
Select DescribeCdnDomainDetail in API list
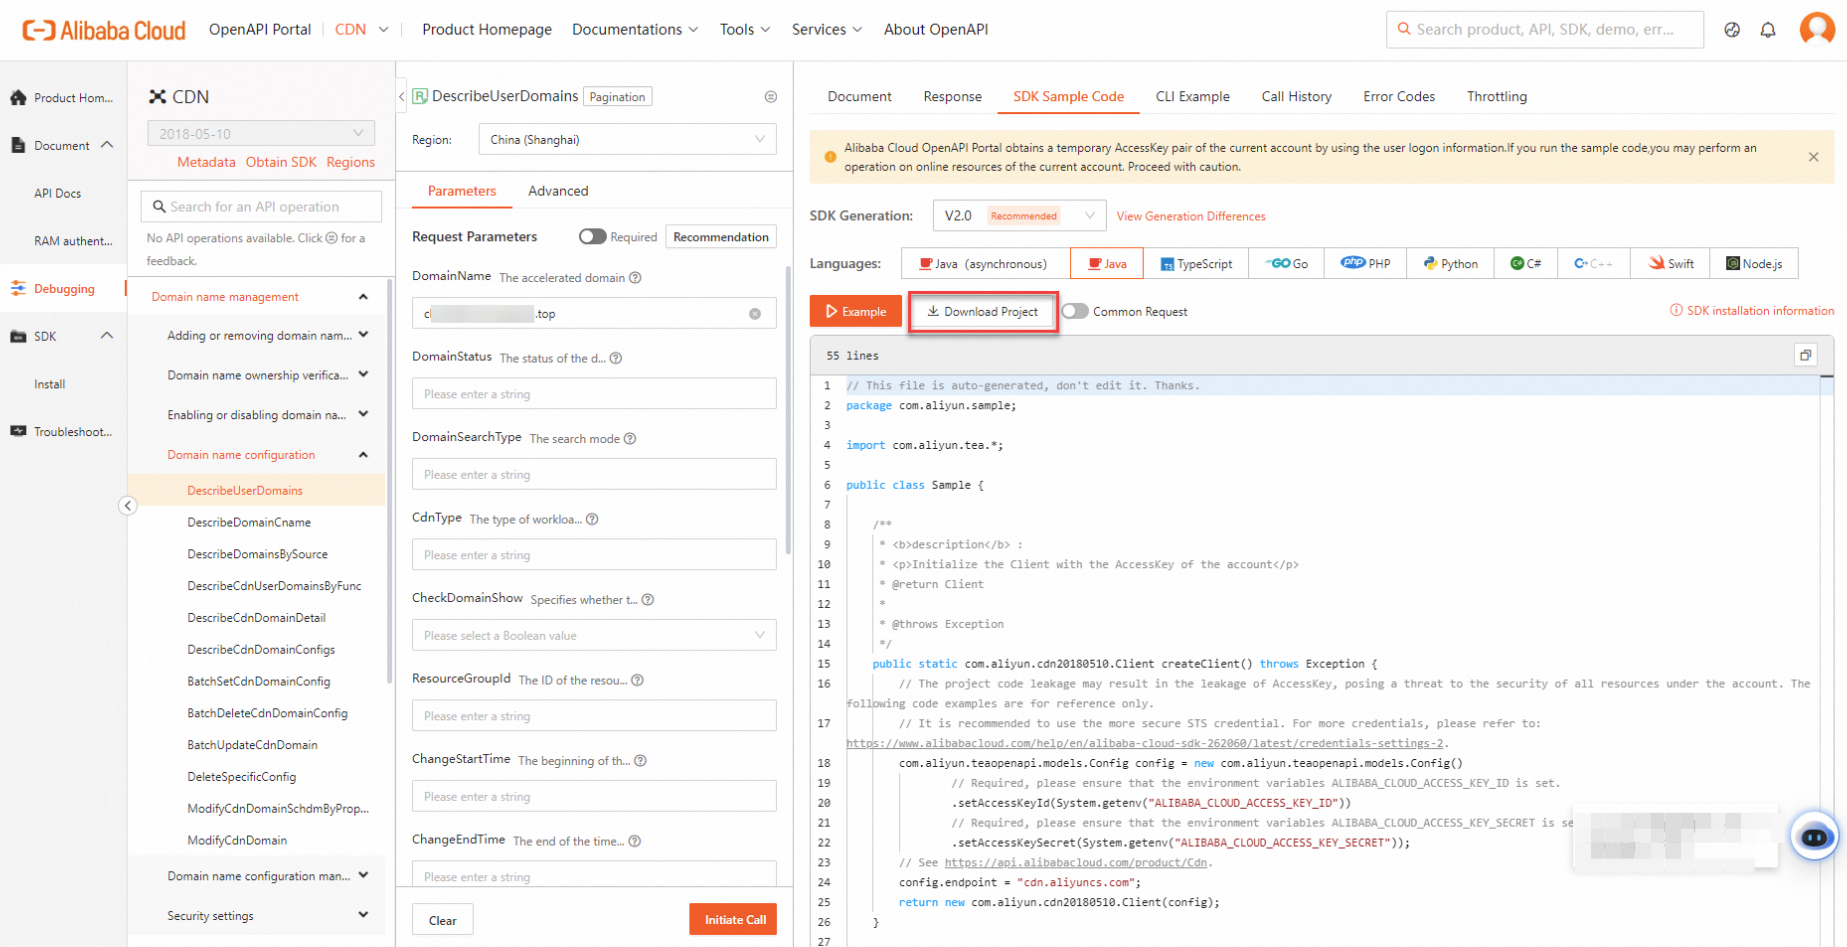tap(256, 618)
